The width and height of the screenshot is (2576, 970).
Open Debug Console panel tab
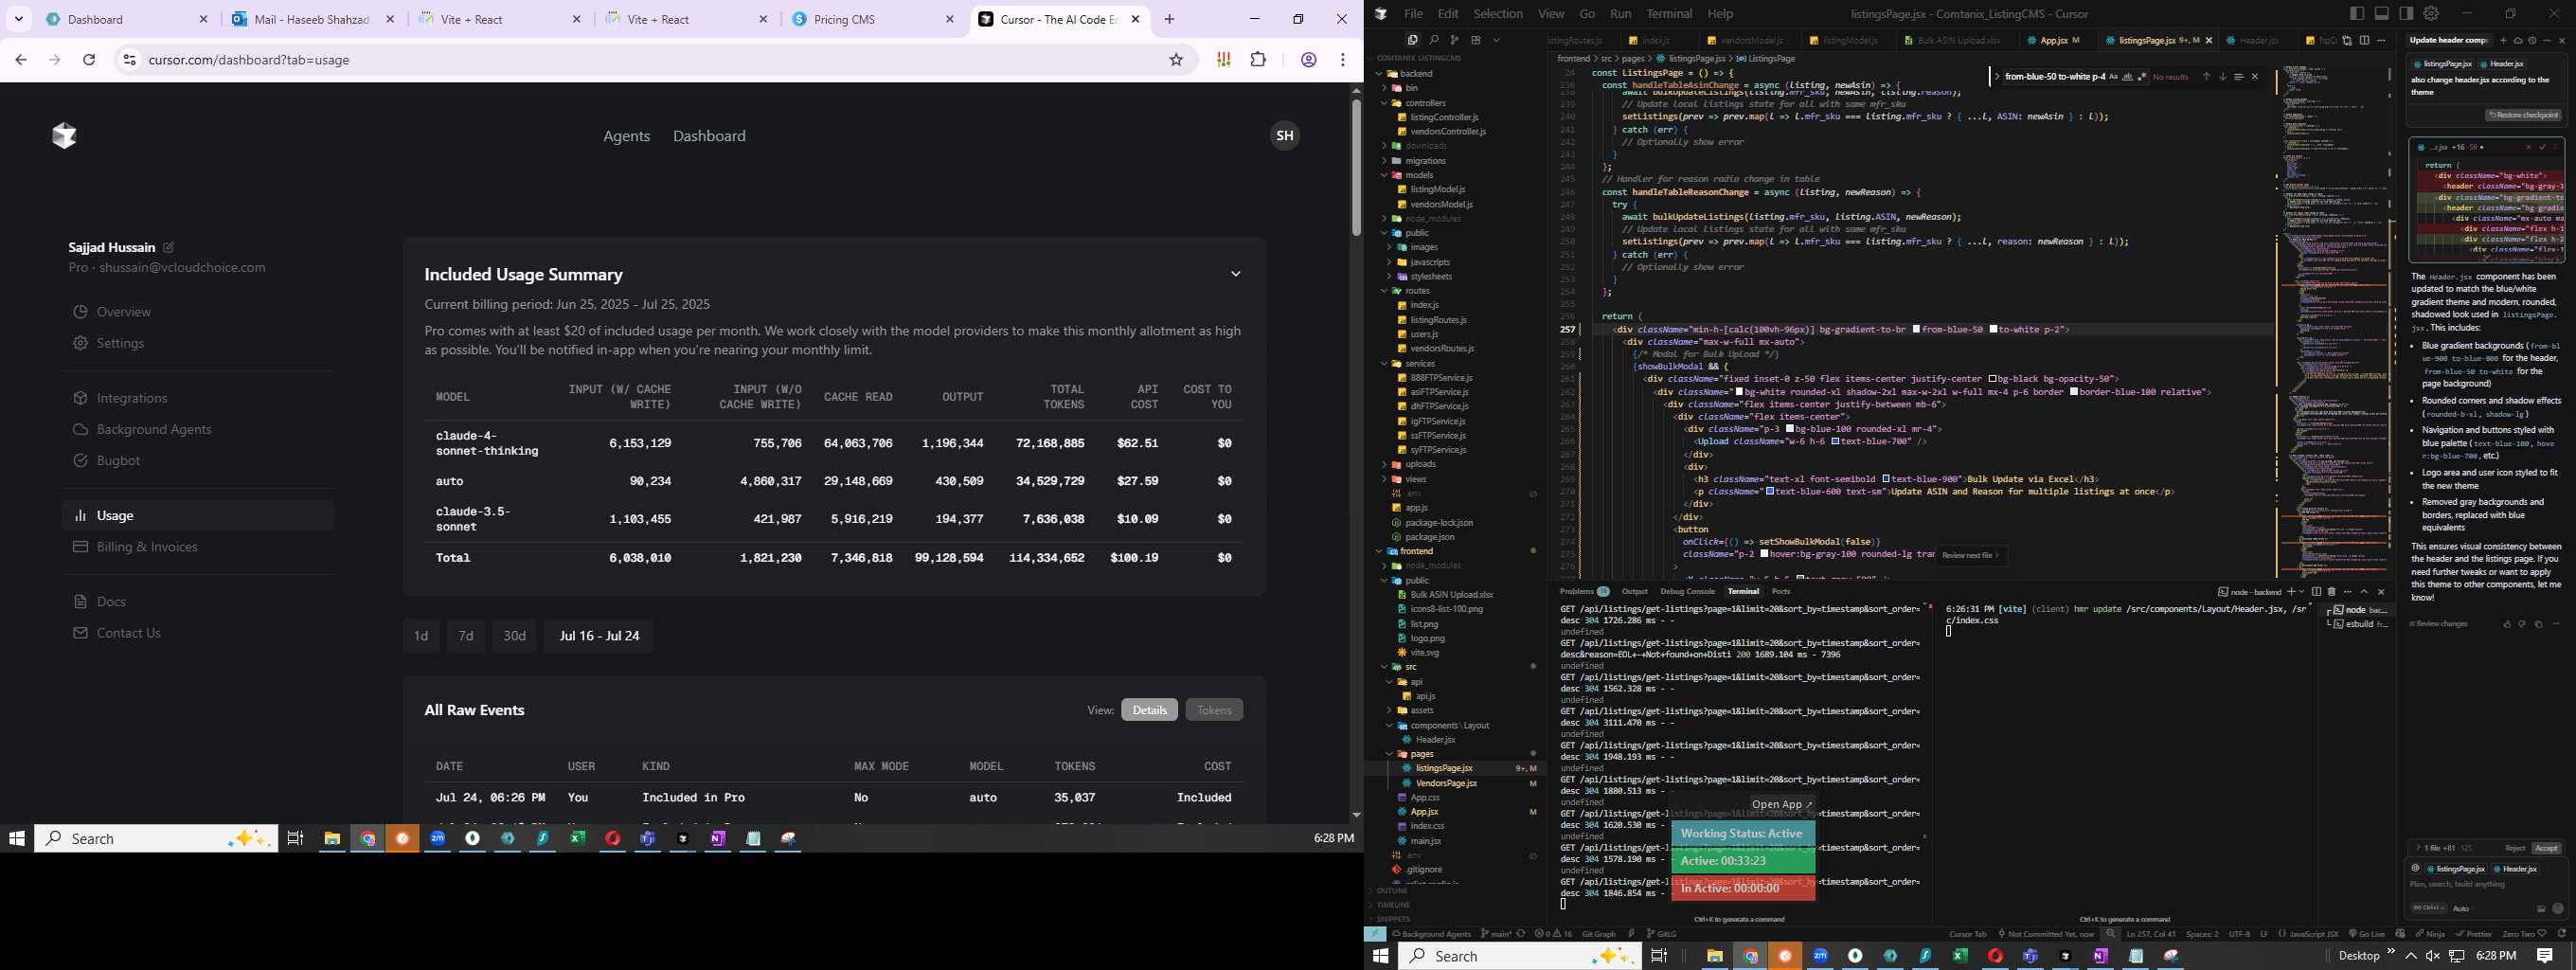pyautogui.click(x=1687, y=592)
